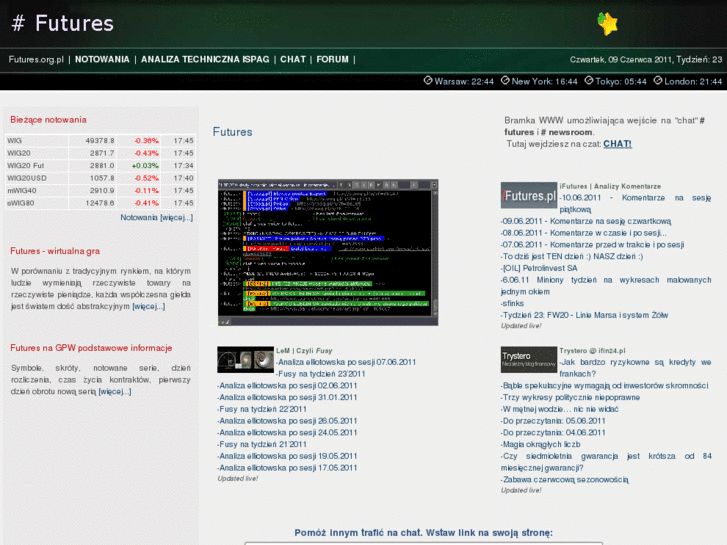Open W mętnej wodzie... nic nie widać
This screenshot has height=545, width=727.
click(x=560, y=409)
